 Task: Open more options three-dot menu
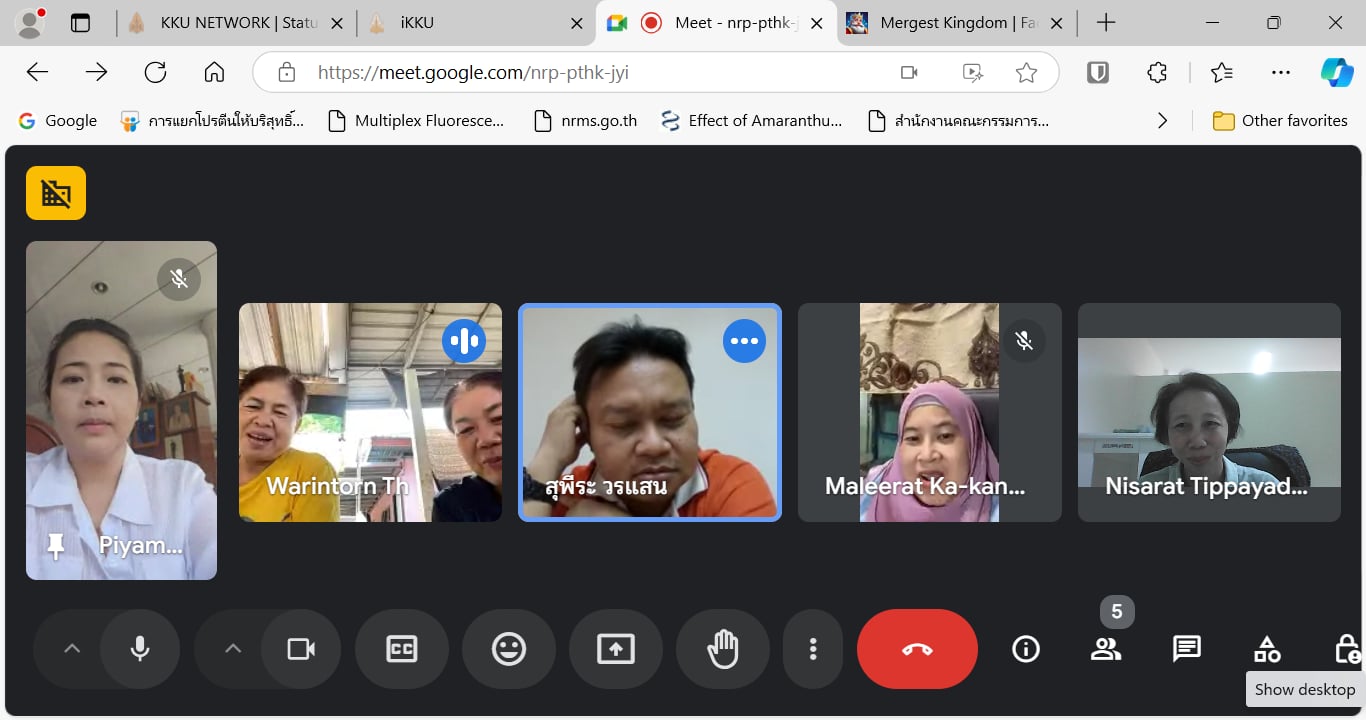(x=813, y=649)
